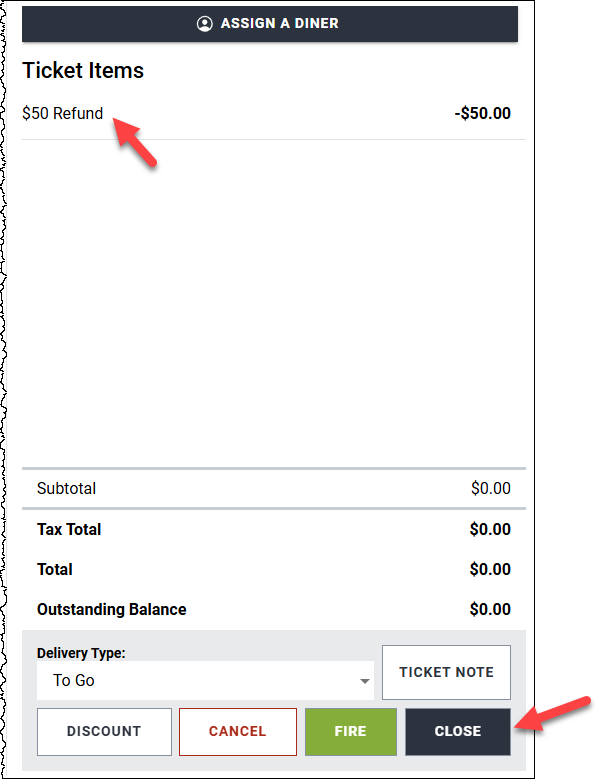
Task: Close the ticket using the dark button
Action: [x=458, y=732]
